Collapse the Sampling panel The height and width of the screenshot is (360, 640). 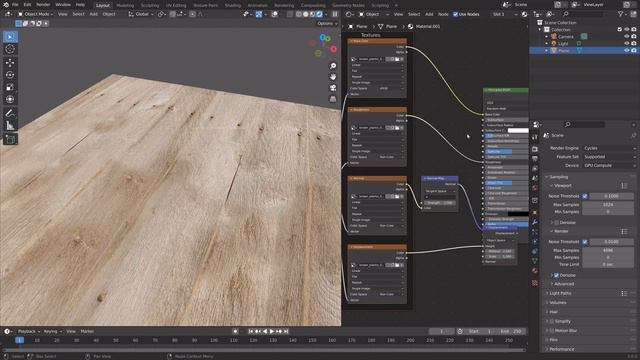[558, 177]
